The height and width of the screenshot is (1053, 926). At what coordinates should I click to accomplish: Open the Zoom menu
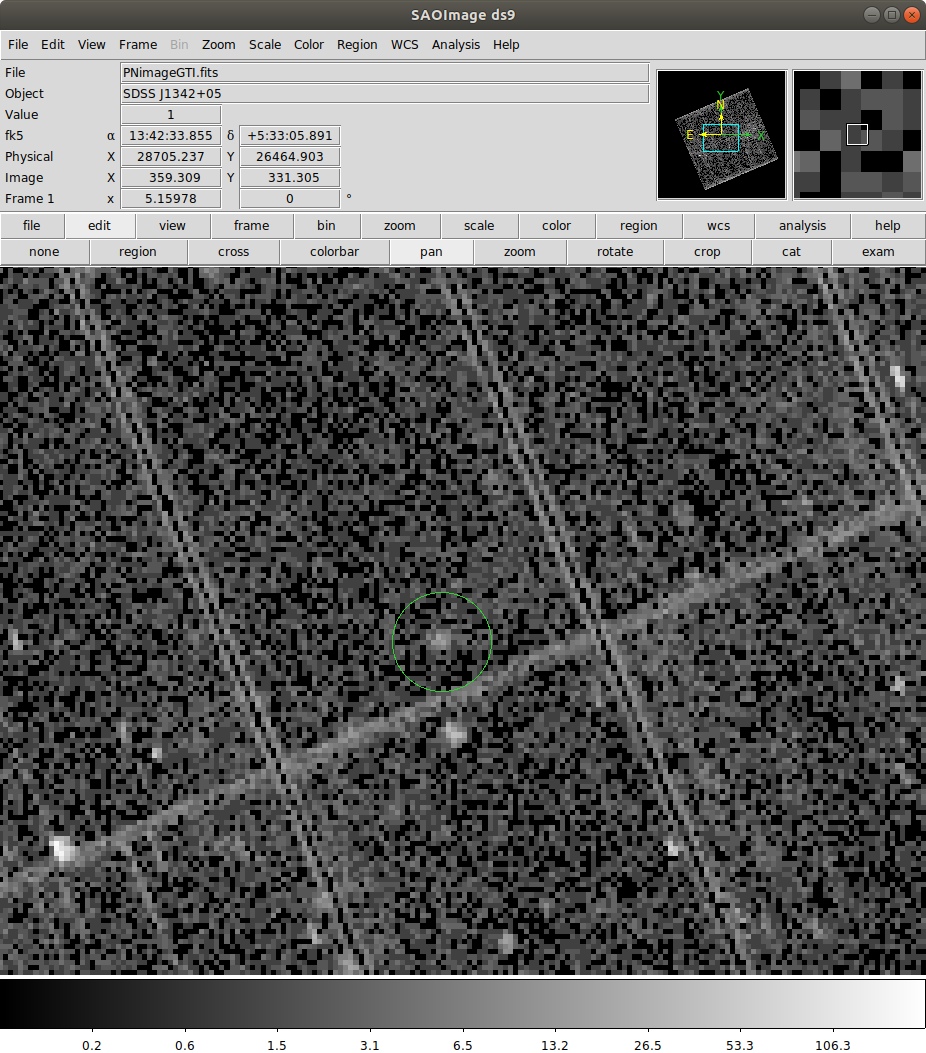tap(219, 45)
